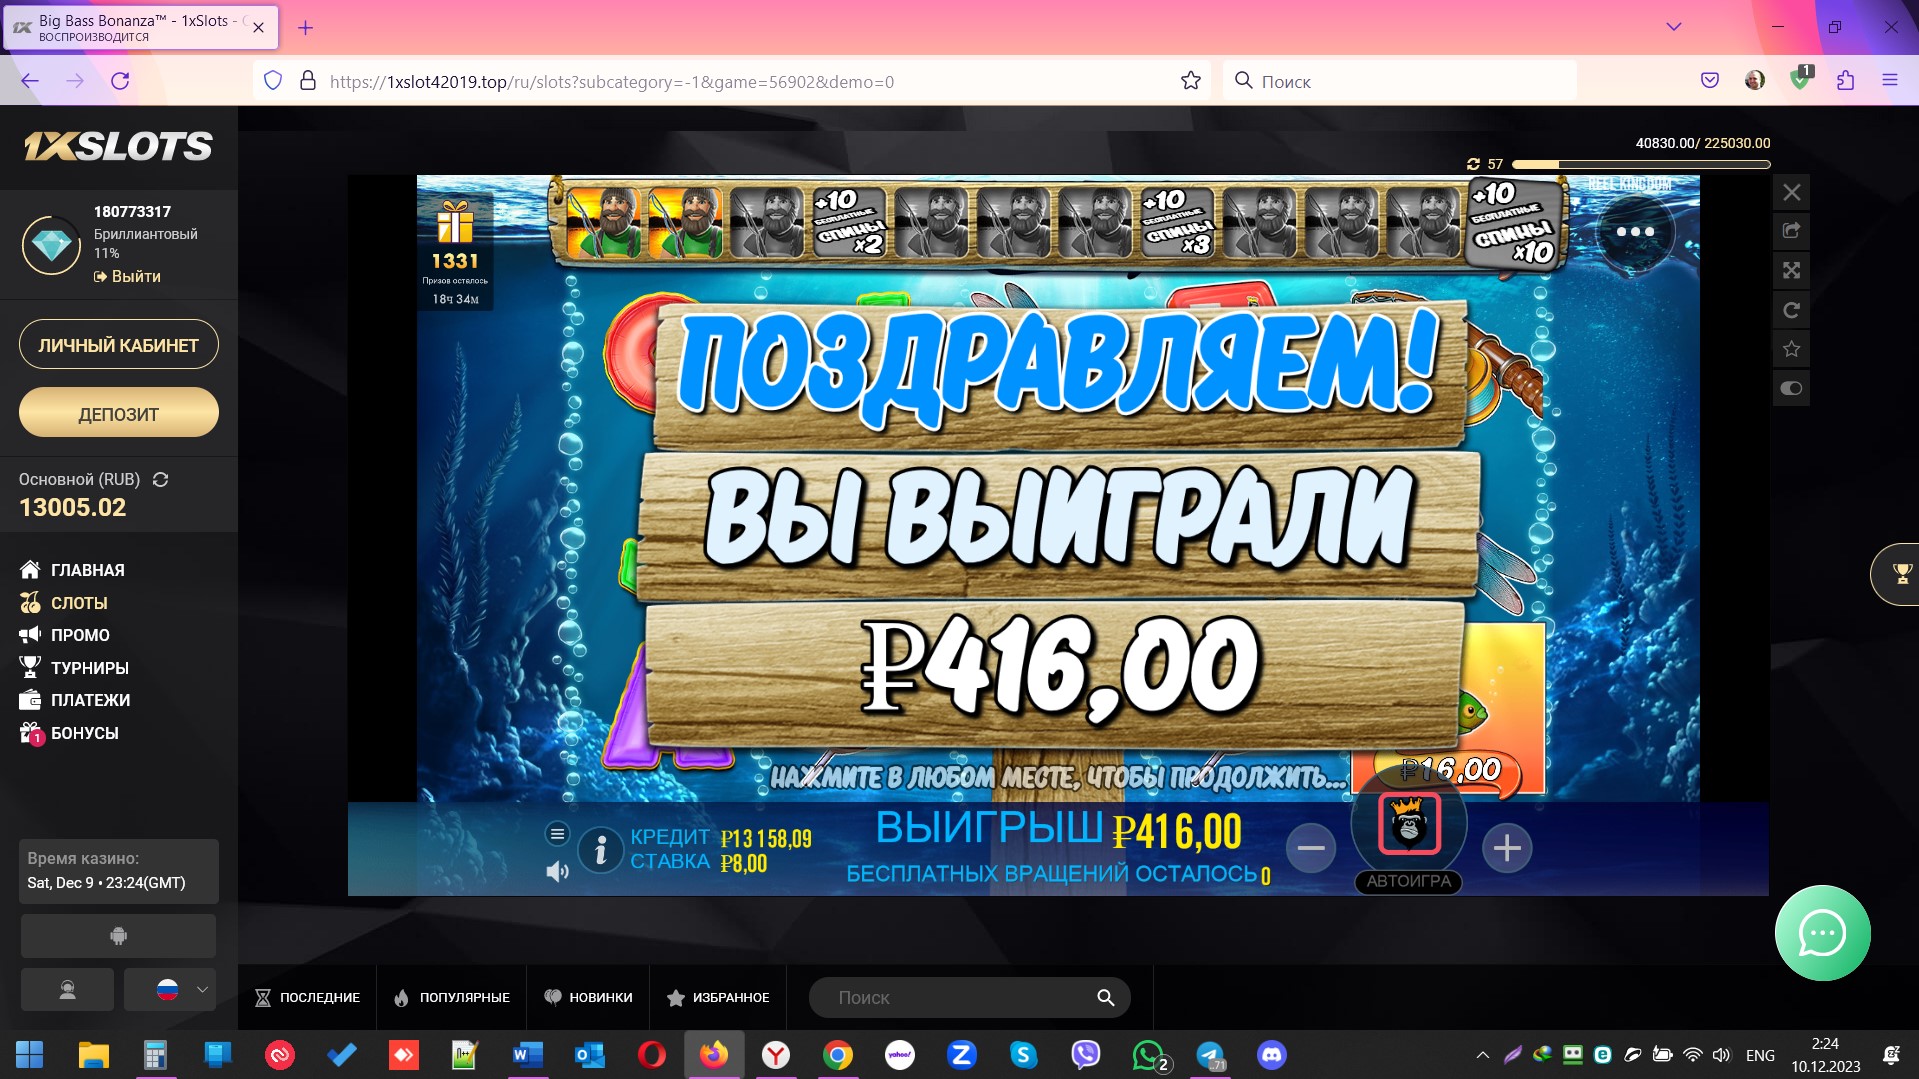Open the game's three-dots menu bubble

(x=1634, y=232)
